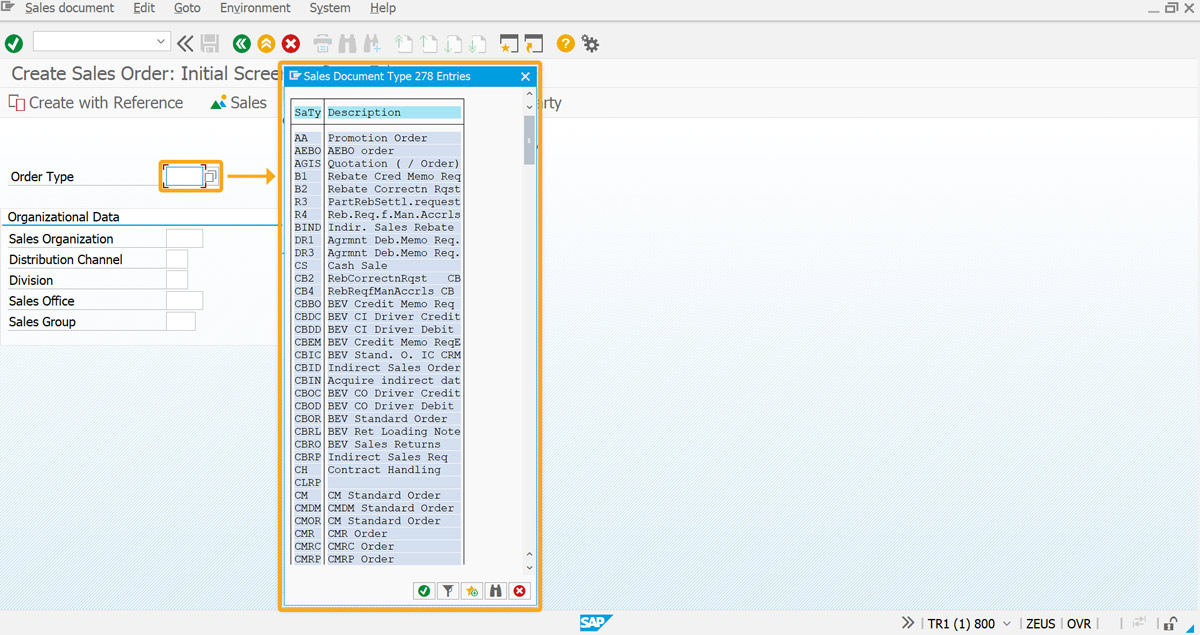
Task: Click the Next Page icon
Action: pos(453,43)
